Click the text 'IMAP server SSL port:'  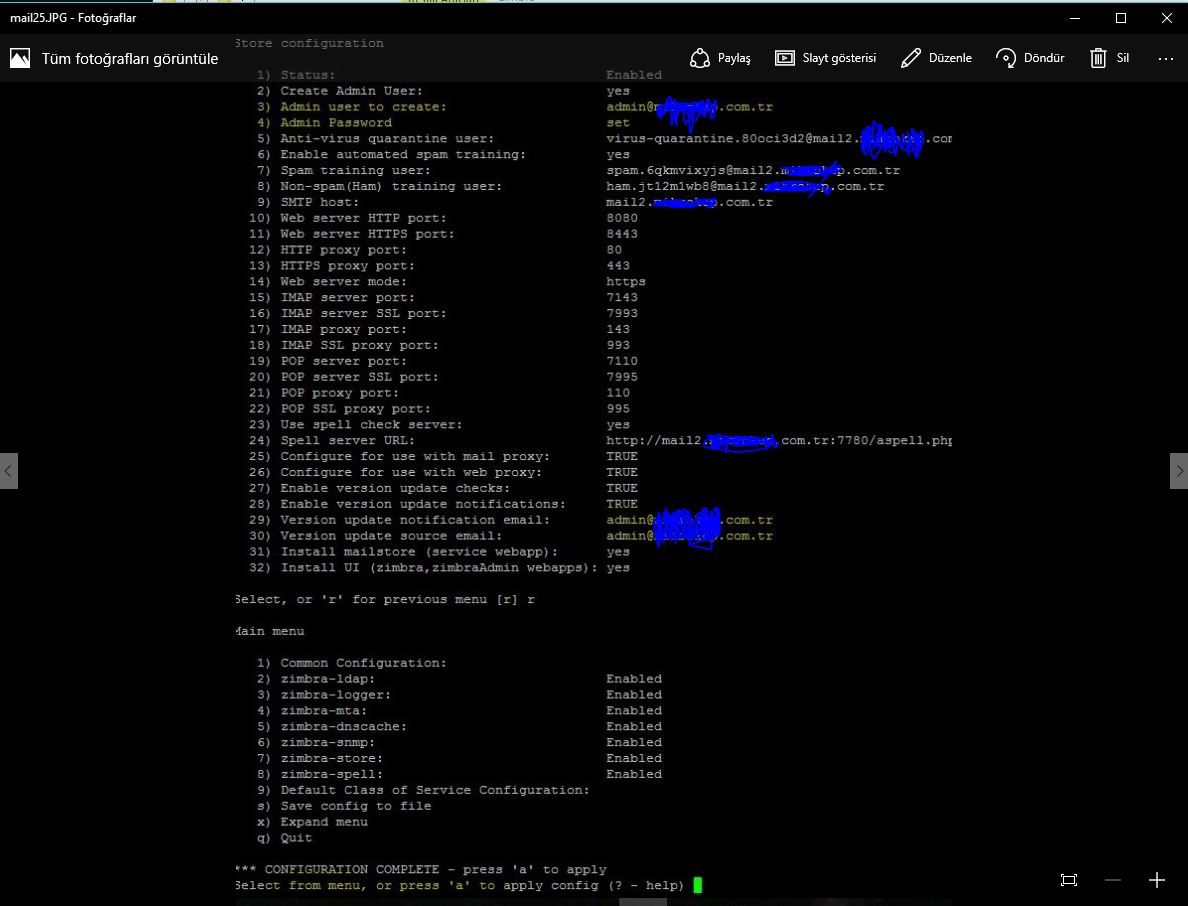(364, 314)
